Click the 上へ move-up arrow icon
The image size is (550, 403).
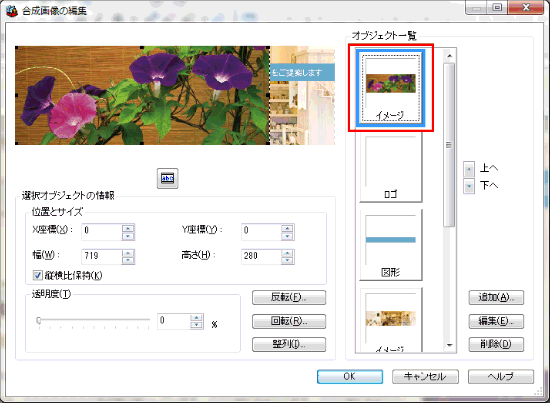pyautogui.click(x=469, y=169)
